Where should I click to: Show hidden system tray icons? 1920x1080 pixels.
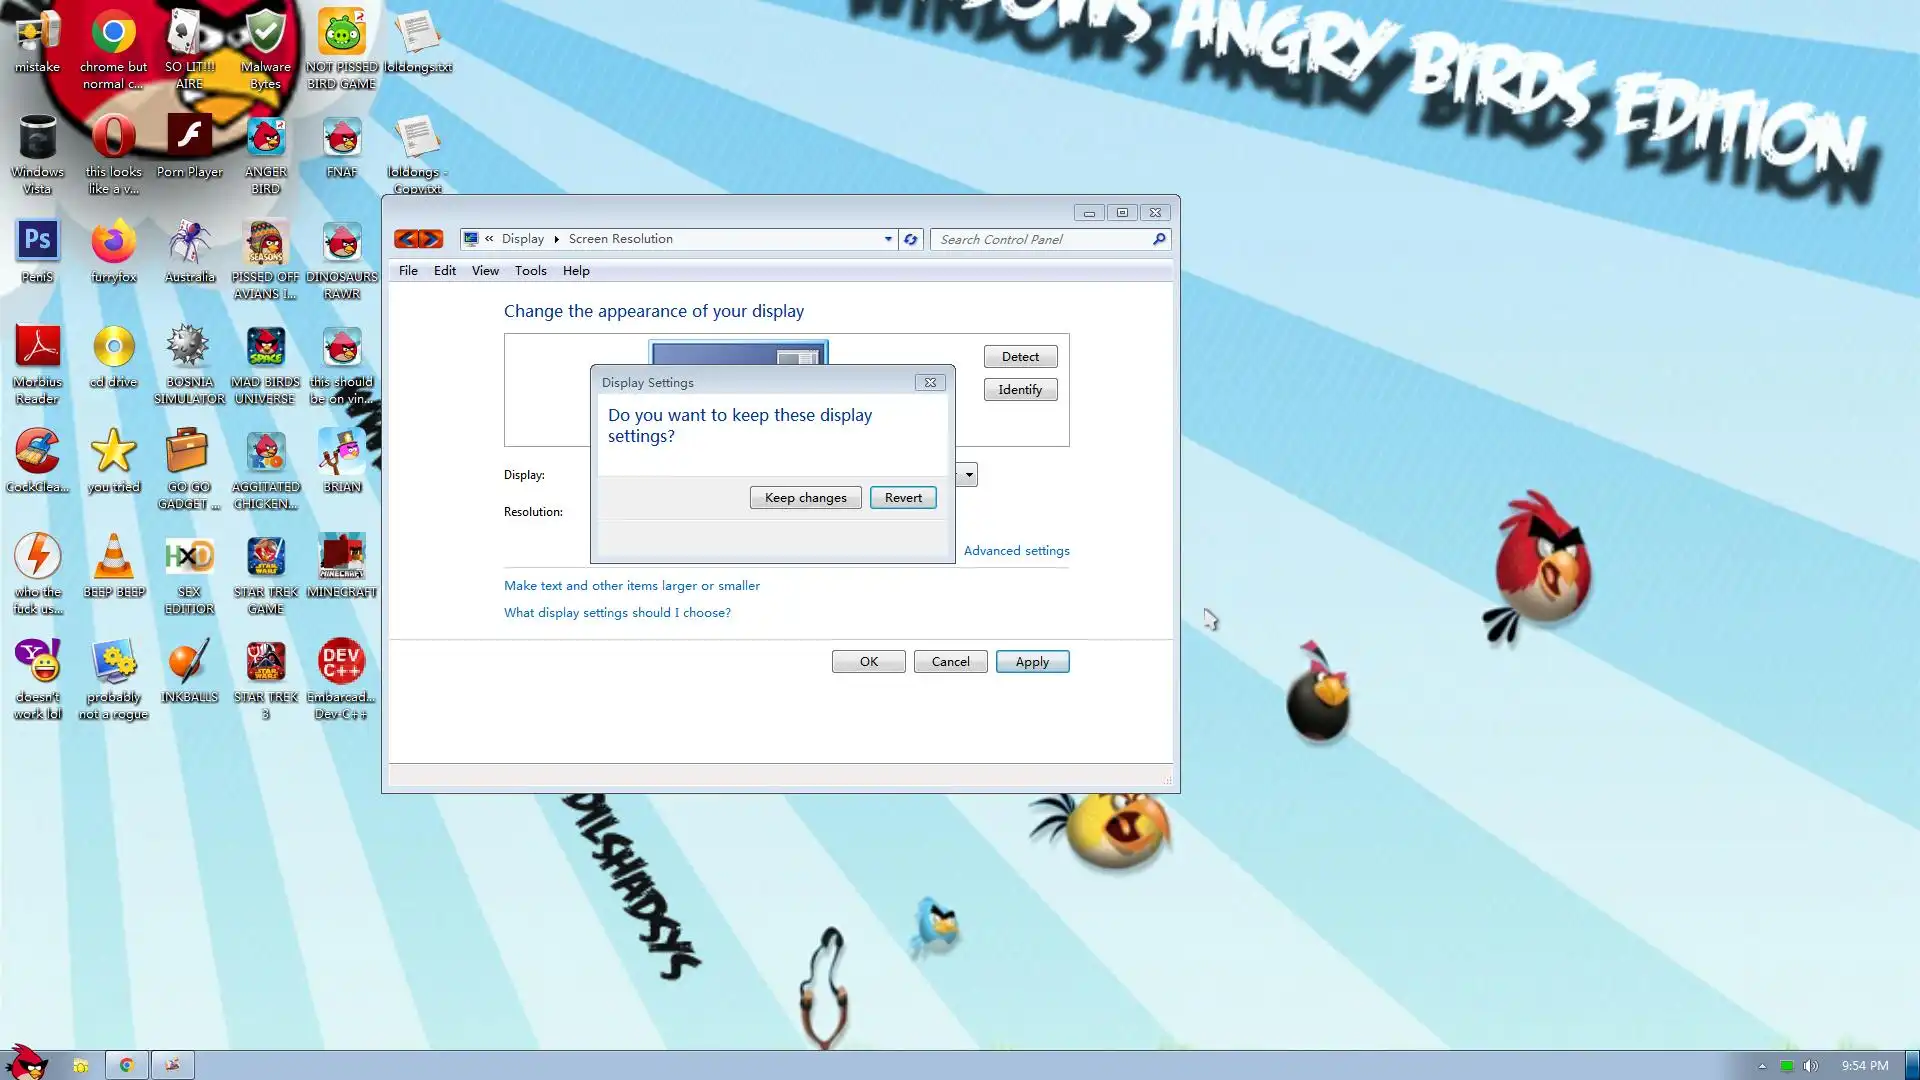click(x=1762, y=1066)
